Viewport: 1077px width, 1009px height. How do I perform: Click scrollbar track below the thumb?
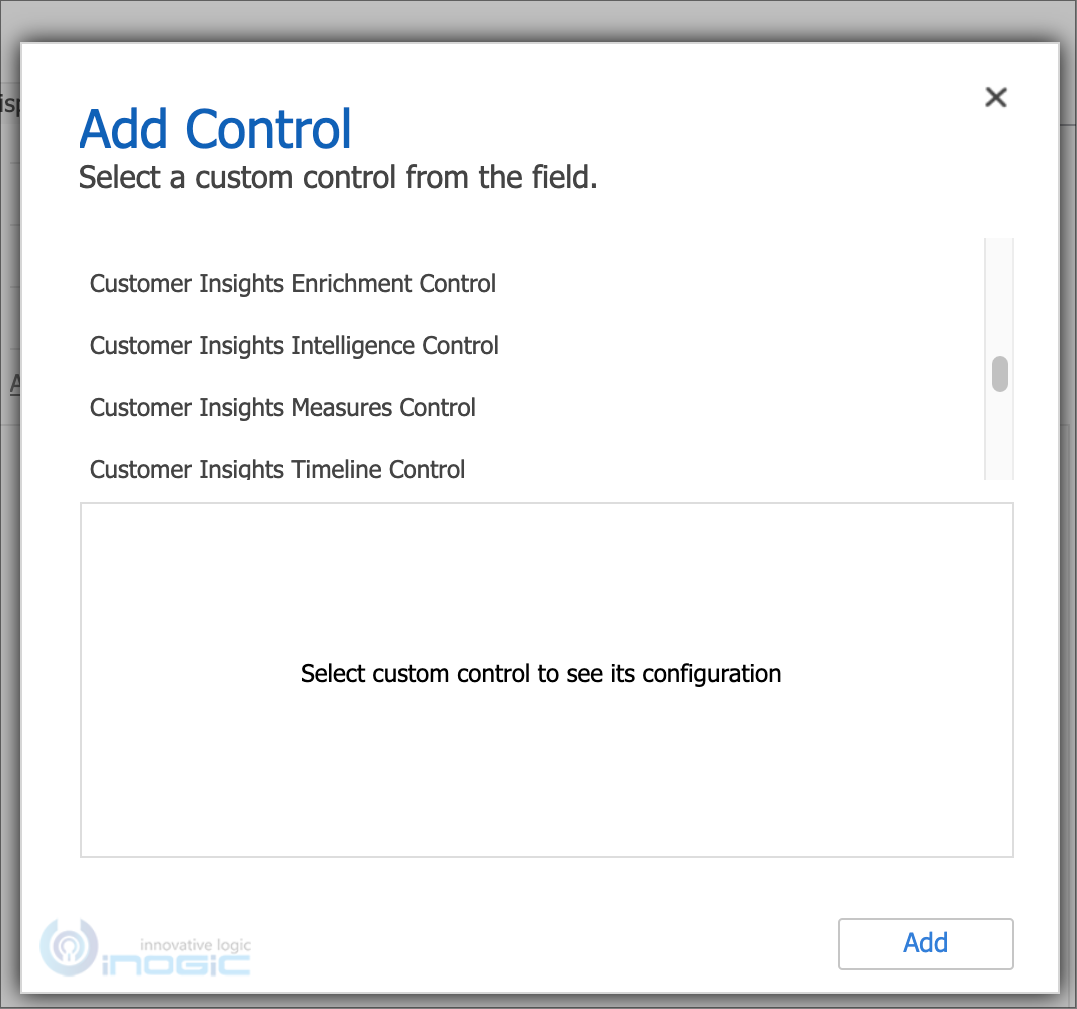(1000, 436)
